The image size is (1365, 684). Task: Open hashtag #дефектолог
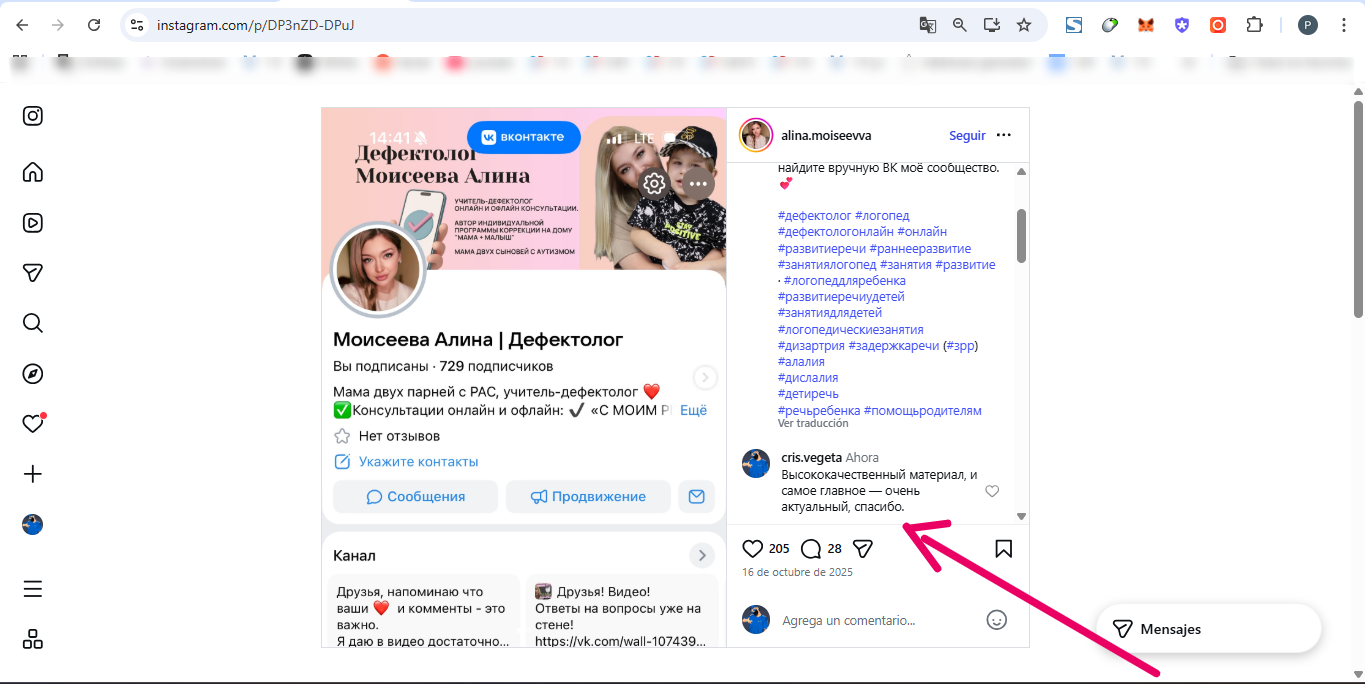coord(814,216)
